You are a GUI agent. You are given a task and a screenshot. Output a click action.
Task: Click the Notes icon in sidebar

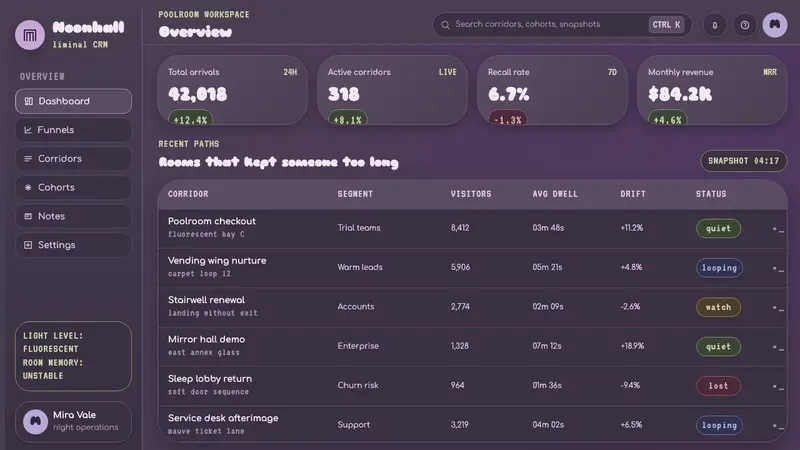pos(28,216)
